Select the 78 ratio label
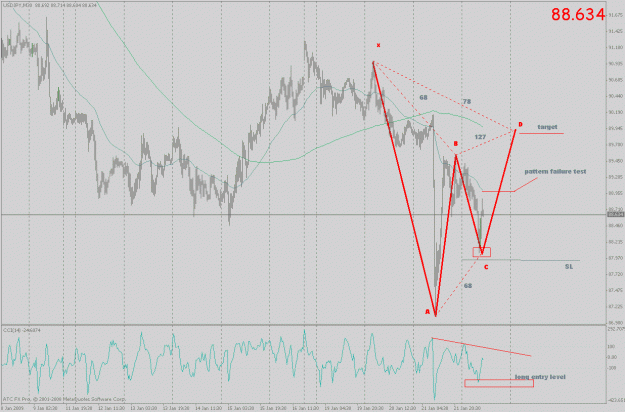Viewport: 625px width, 412px height. coord(467,102)
